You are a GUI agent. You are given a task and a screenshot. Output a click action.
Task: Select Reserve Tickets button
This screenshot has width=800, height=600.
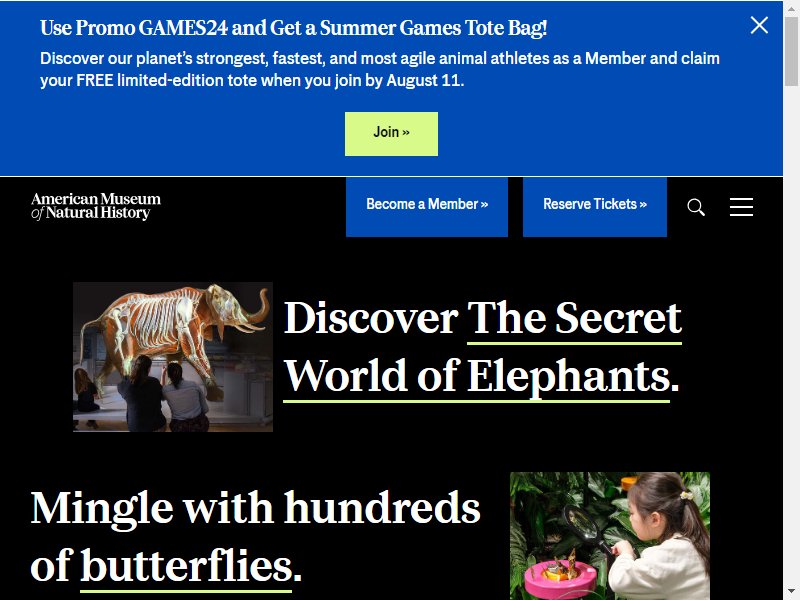pos(595,207)
